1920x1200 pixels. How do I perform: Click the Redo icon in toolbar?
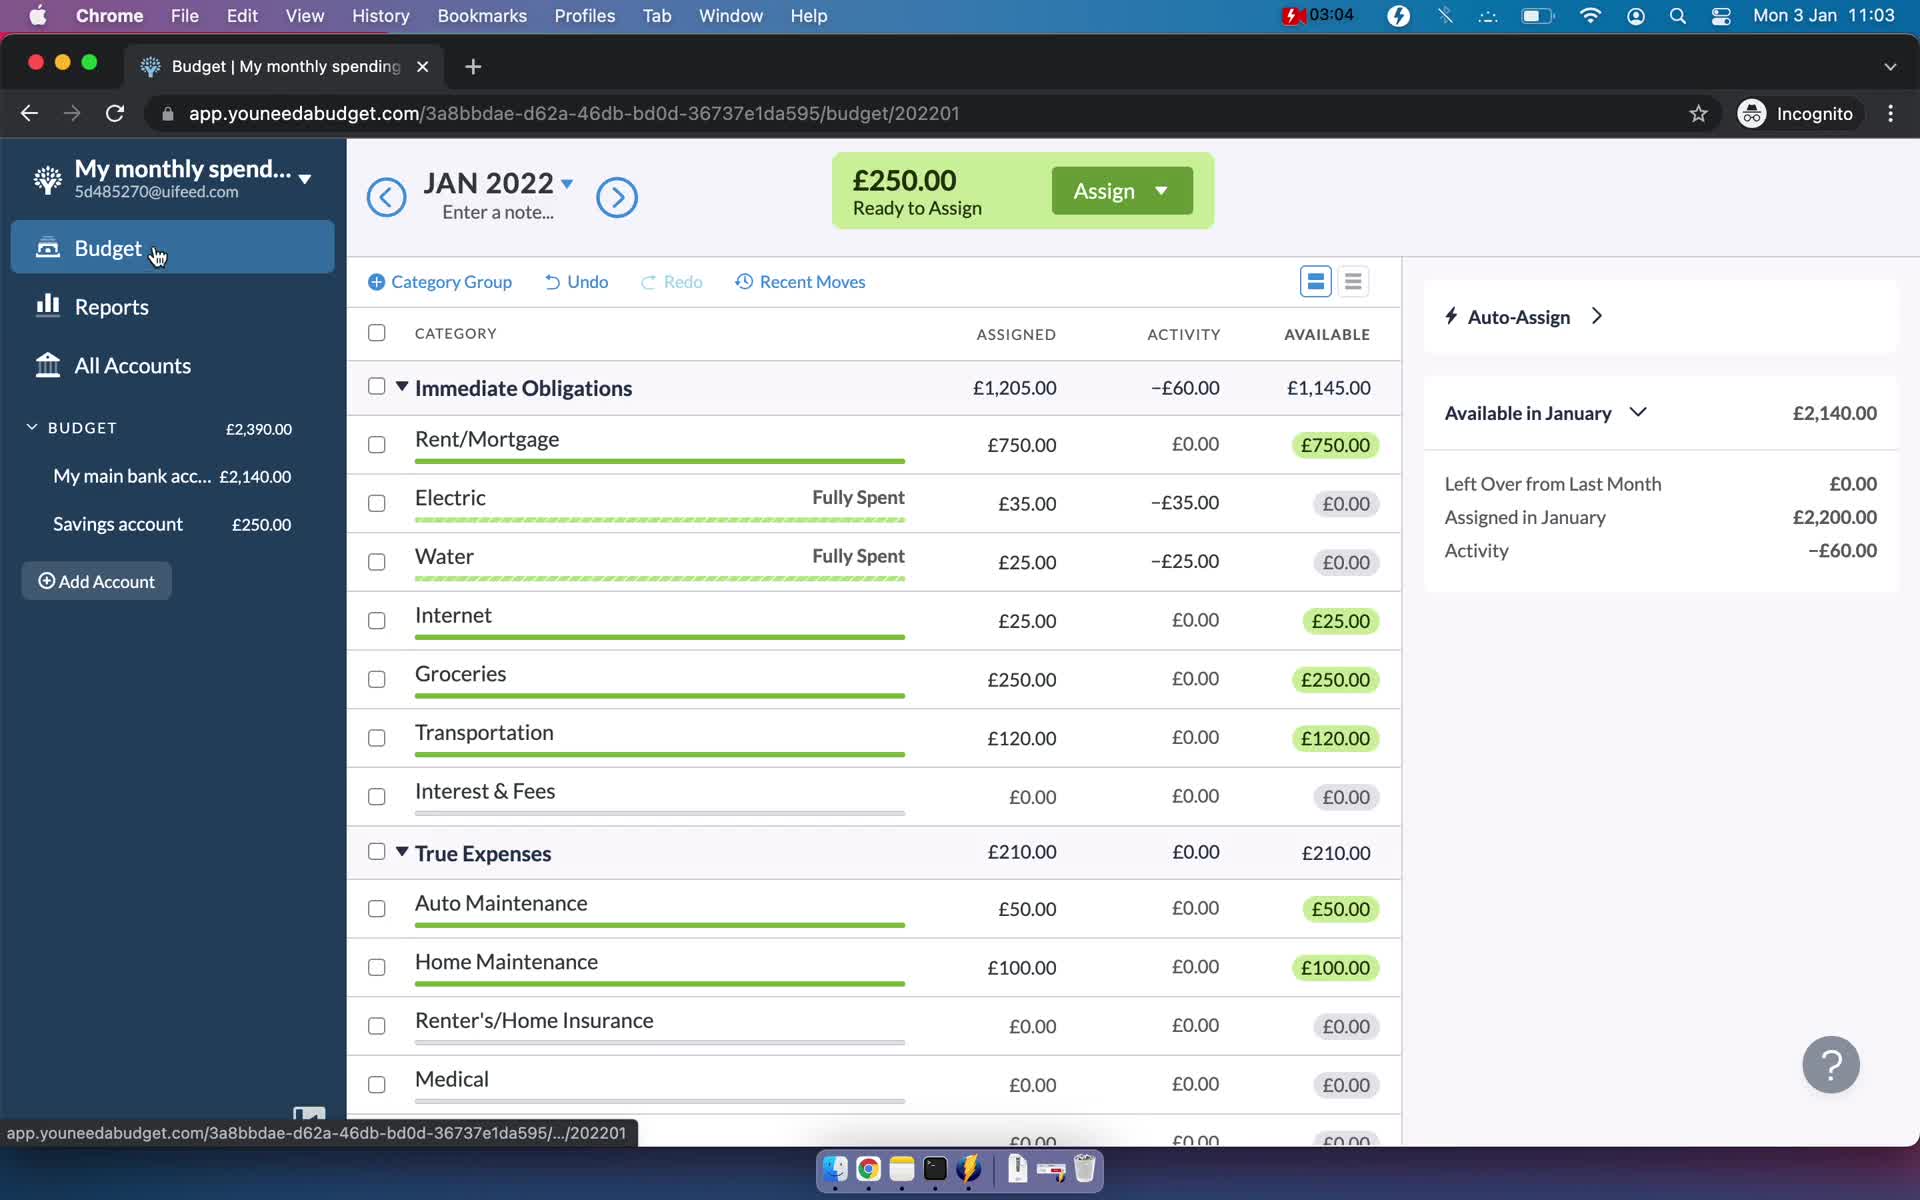pyautogui.click(x=647, y=282)
